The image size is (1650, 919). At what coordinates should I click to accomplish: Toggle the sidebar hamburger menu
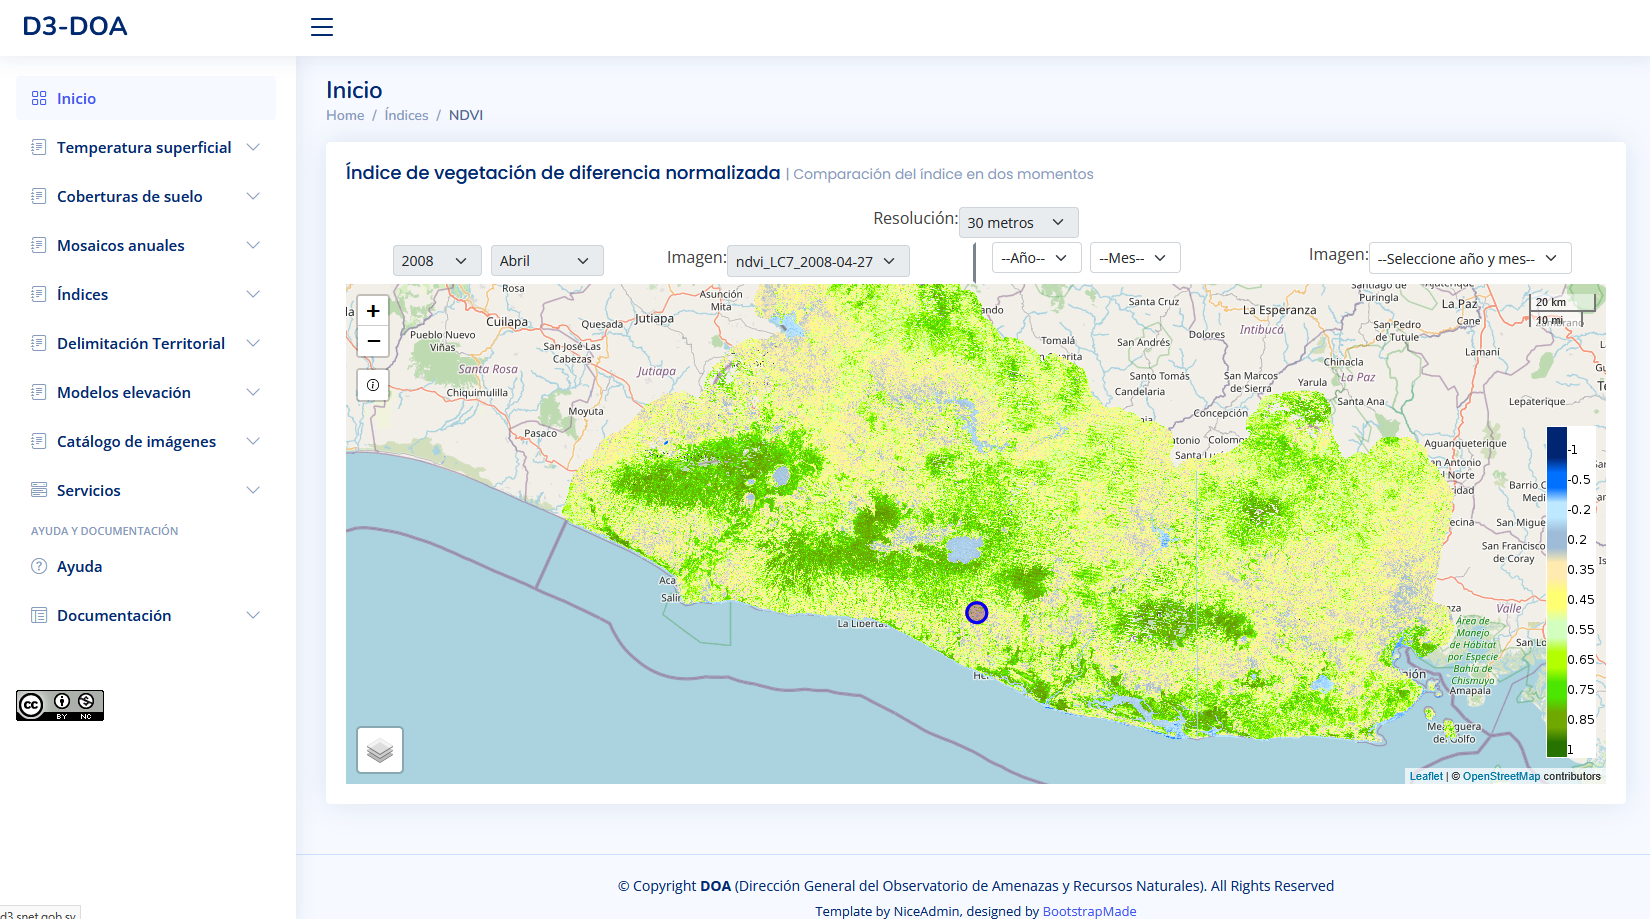tap(322, 27)
